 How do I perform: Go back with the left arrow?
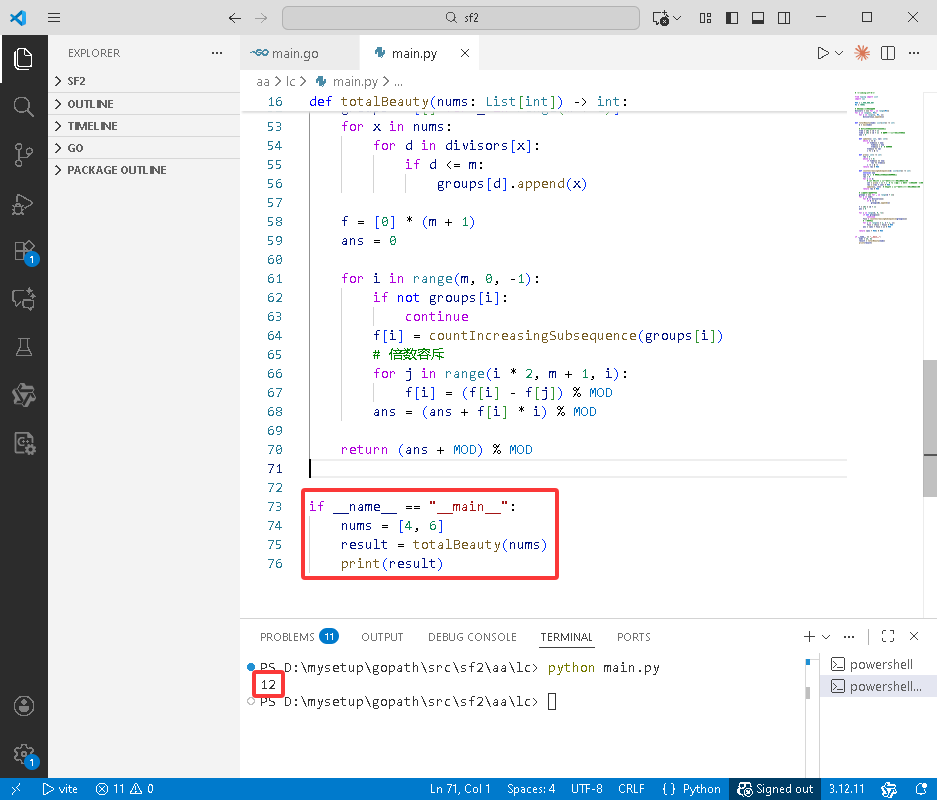point(235,18)
